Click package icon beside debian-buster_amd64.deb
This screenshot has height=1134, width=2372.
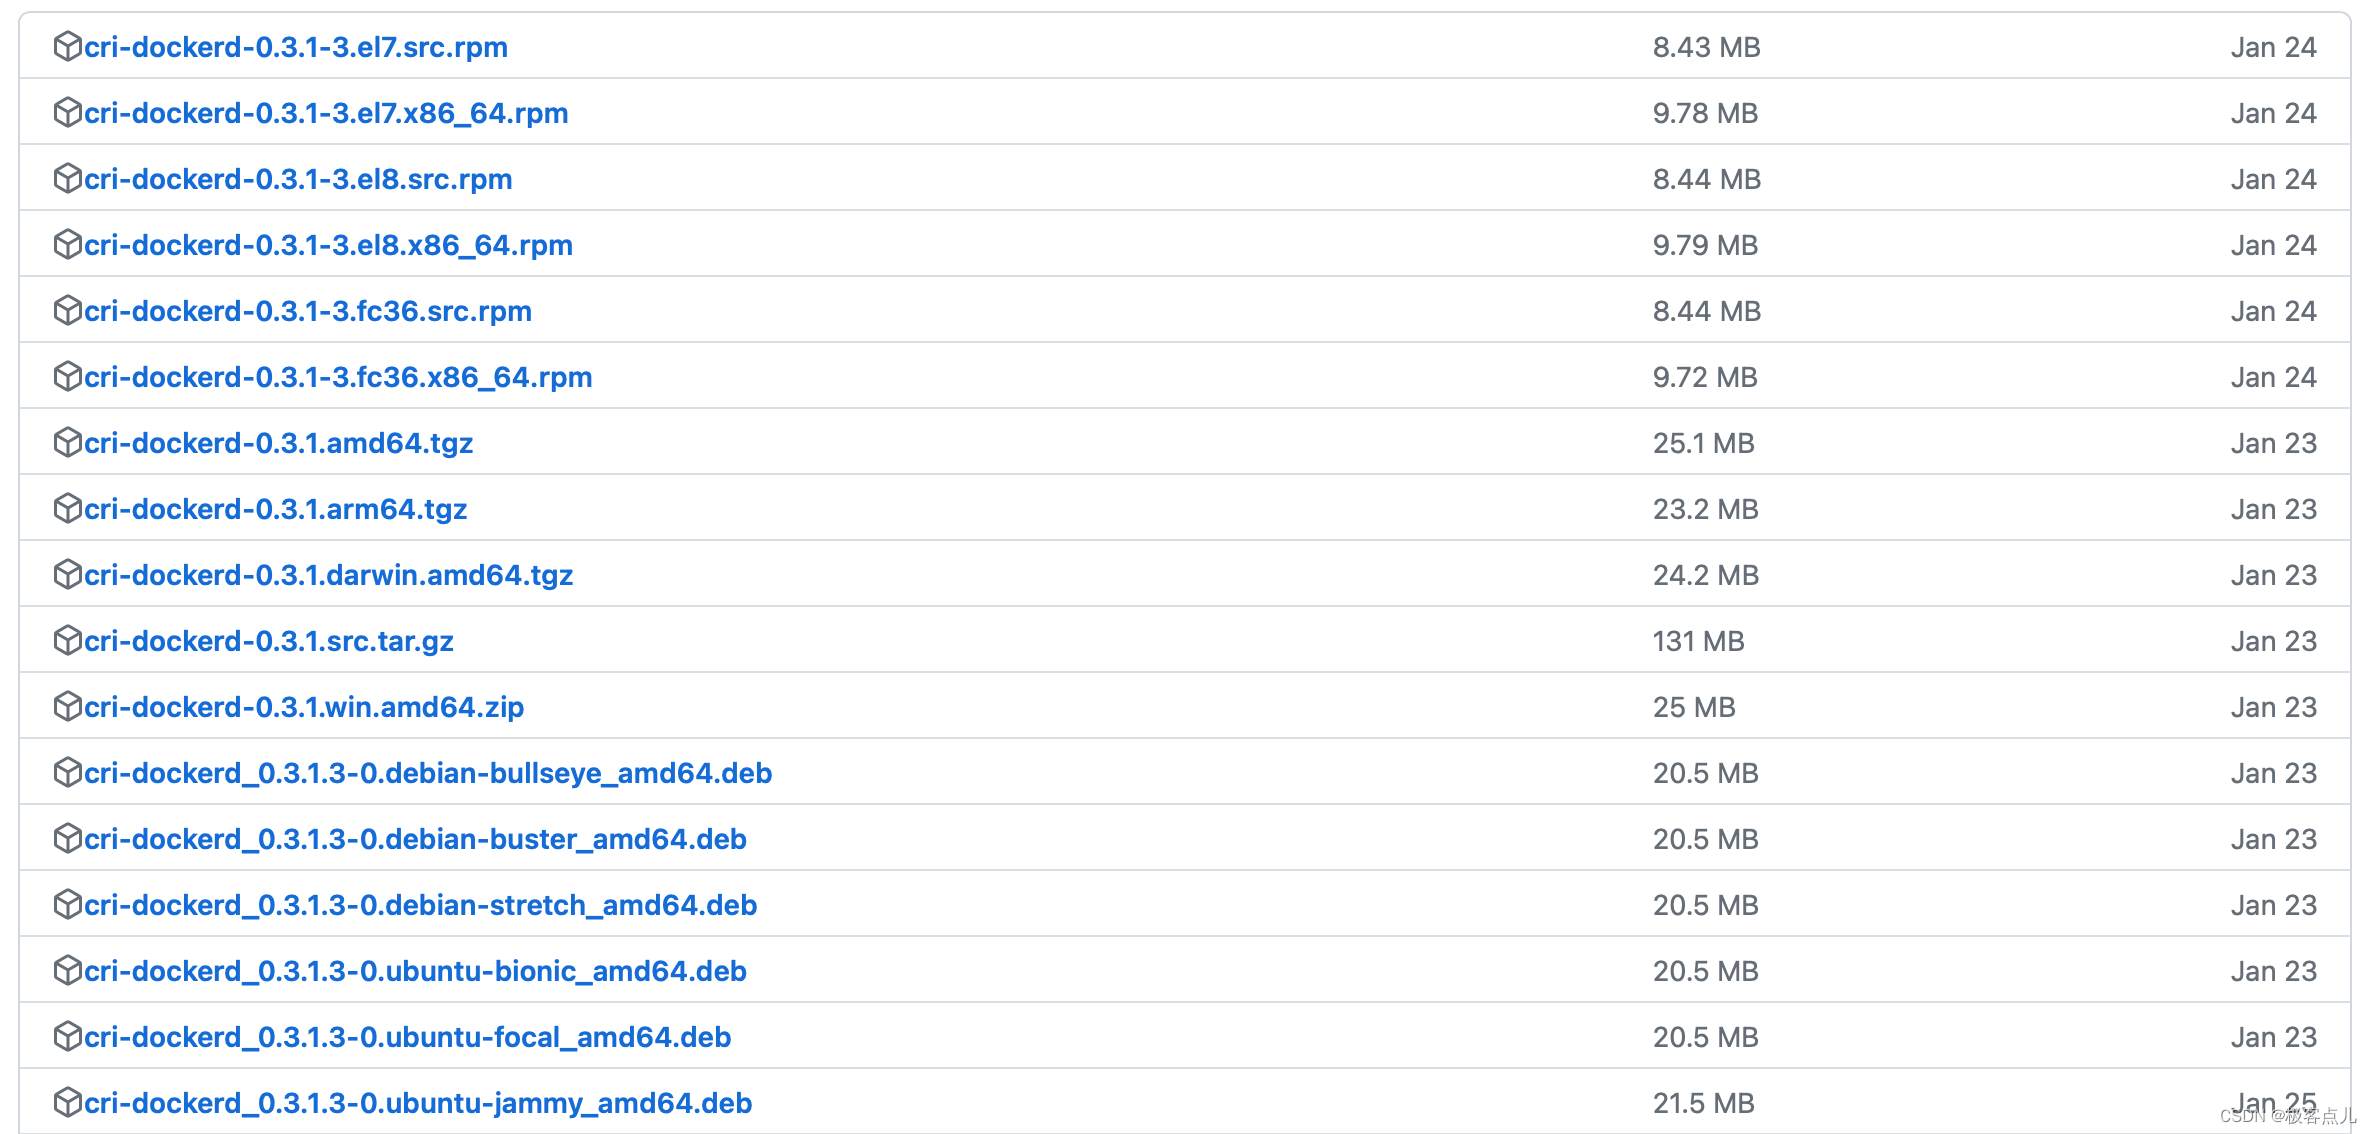click(67, 838)
